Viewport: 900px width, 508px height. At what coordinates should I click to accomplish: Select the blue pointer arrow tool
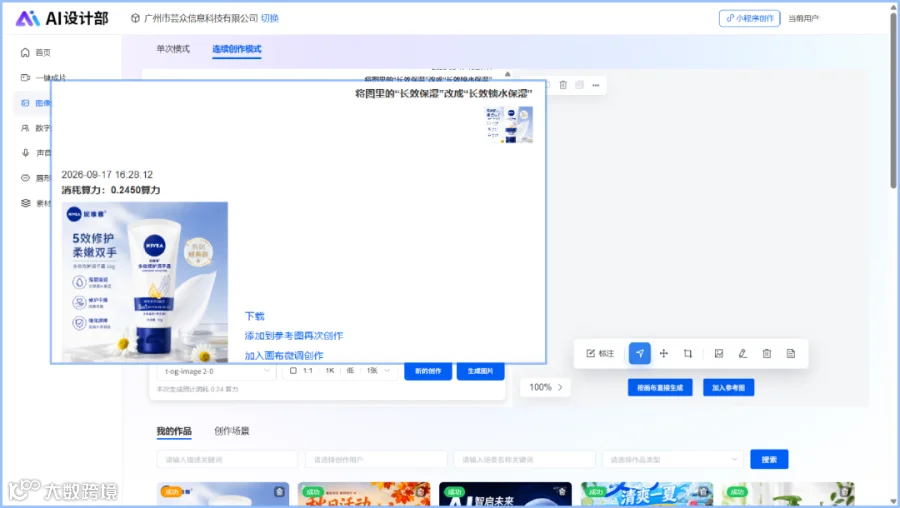(x=639, y=354)
